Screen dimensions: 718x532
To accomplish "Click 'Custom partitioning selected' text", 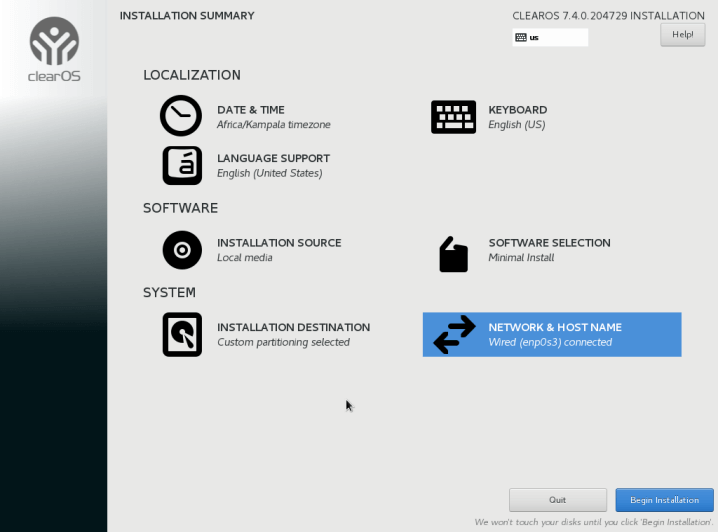I will [283, 342].
